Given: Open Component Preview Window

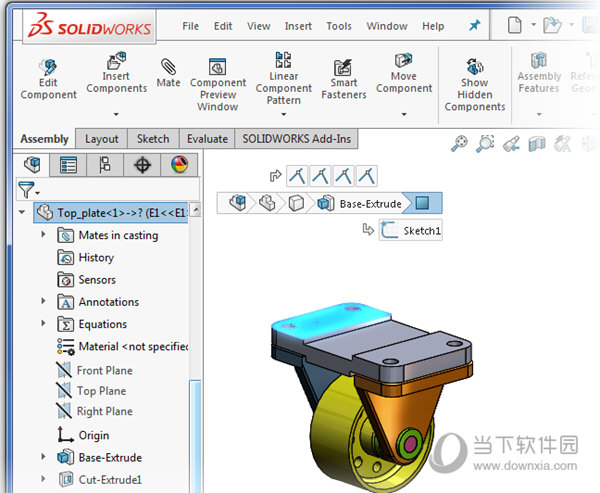Looking at the screenshot, I should (x=218, y=84).
